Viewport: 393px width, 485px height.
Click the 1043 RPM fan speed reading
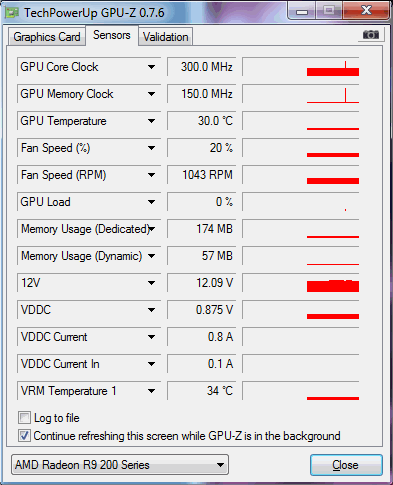pyautogui.click(x=202, y=175)
